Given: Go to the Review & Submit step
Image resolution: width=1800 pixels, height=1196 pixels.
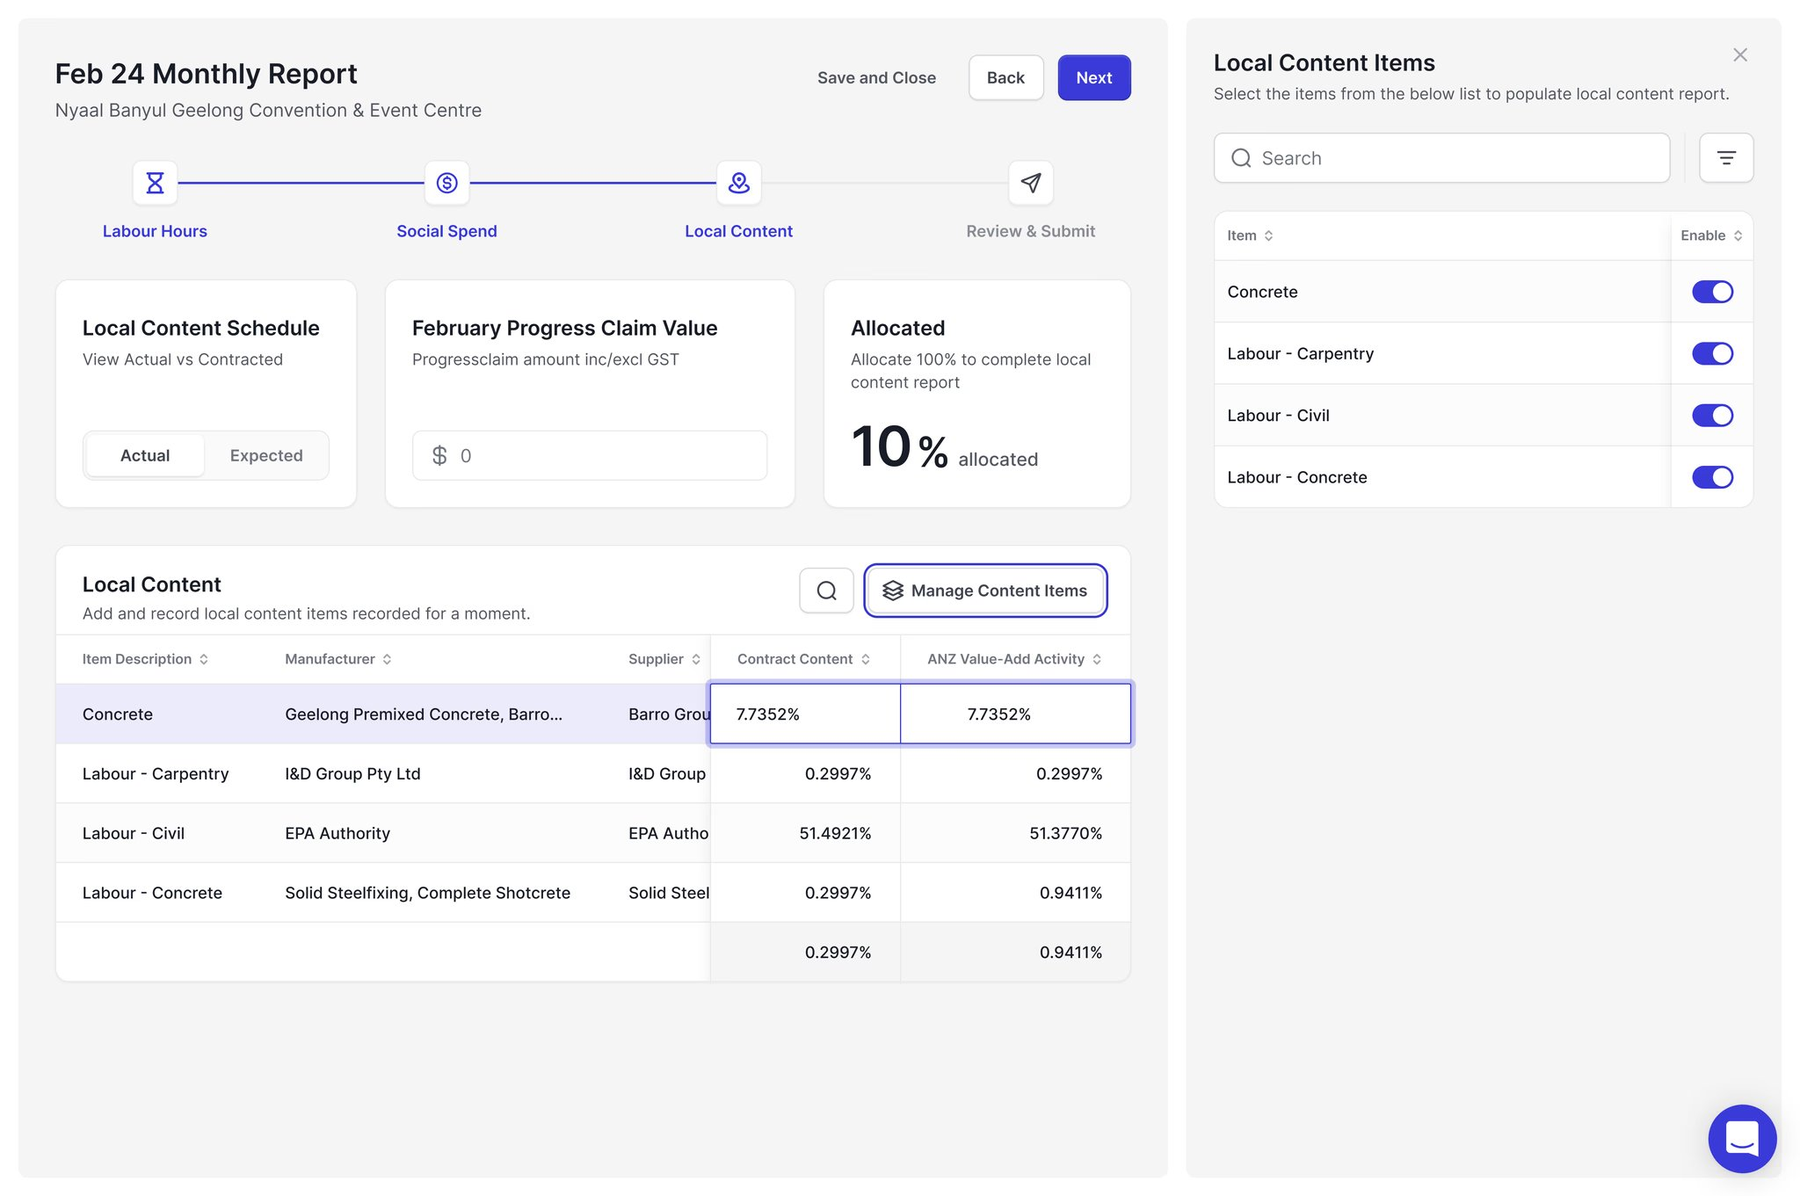Looking at the screenshot, I should [x=1031, y=231].
